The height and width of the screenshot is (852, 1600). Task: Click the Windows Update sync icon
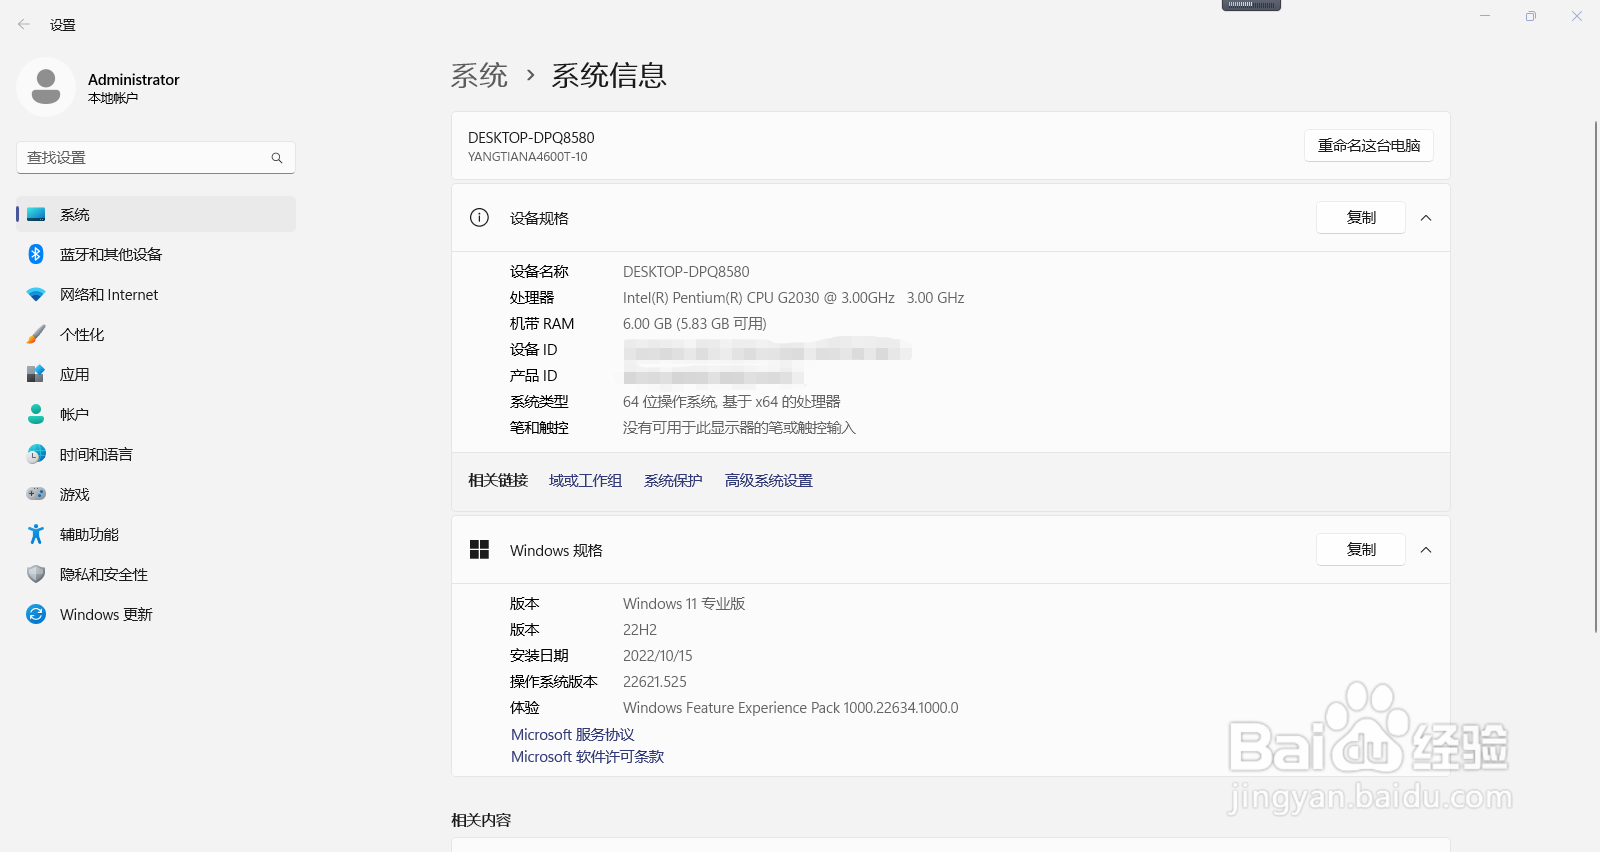pyautogui.click(x=36, y=614)
